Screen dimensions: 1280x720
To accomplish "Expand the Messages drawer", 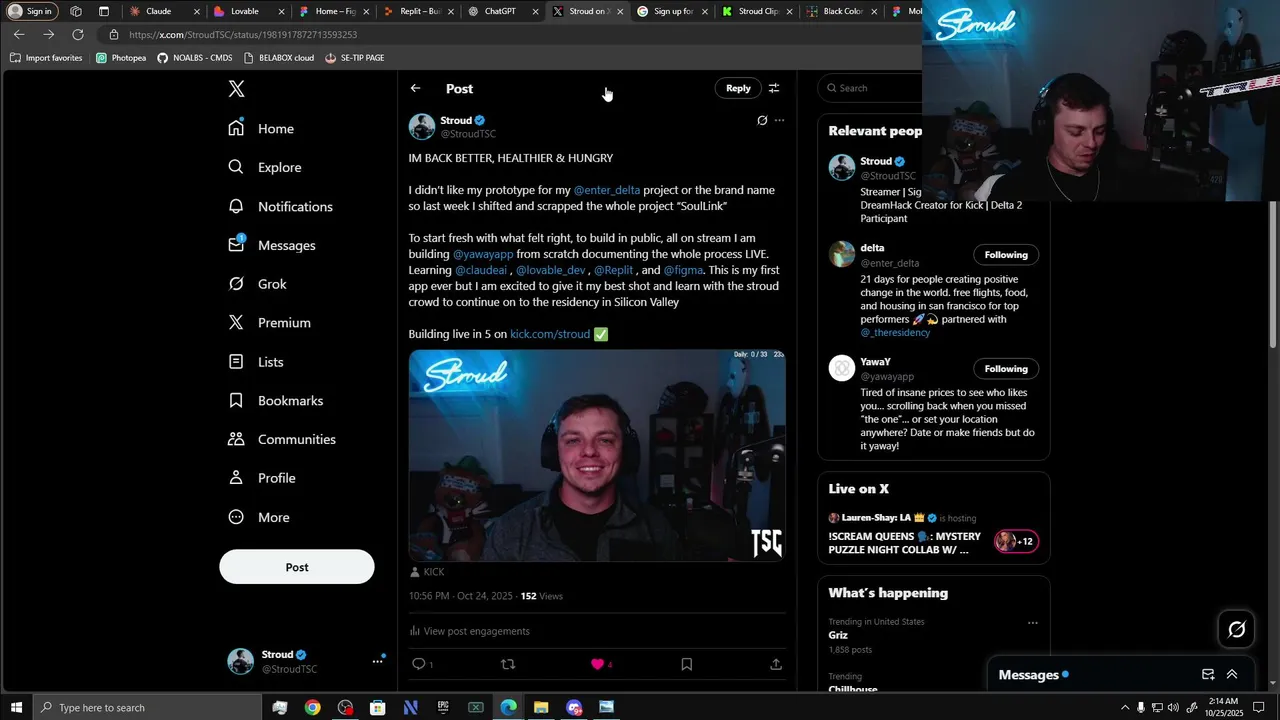I will tap(1232, 675).
